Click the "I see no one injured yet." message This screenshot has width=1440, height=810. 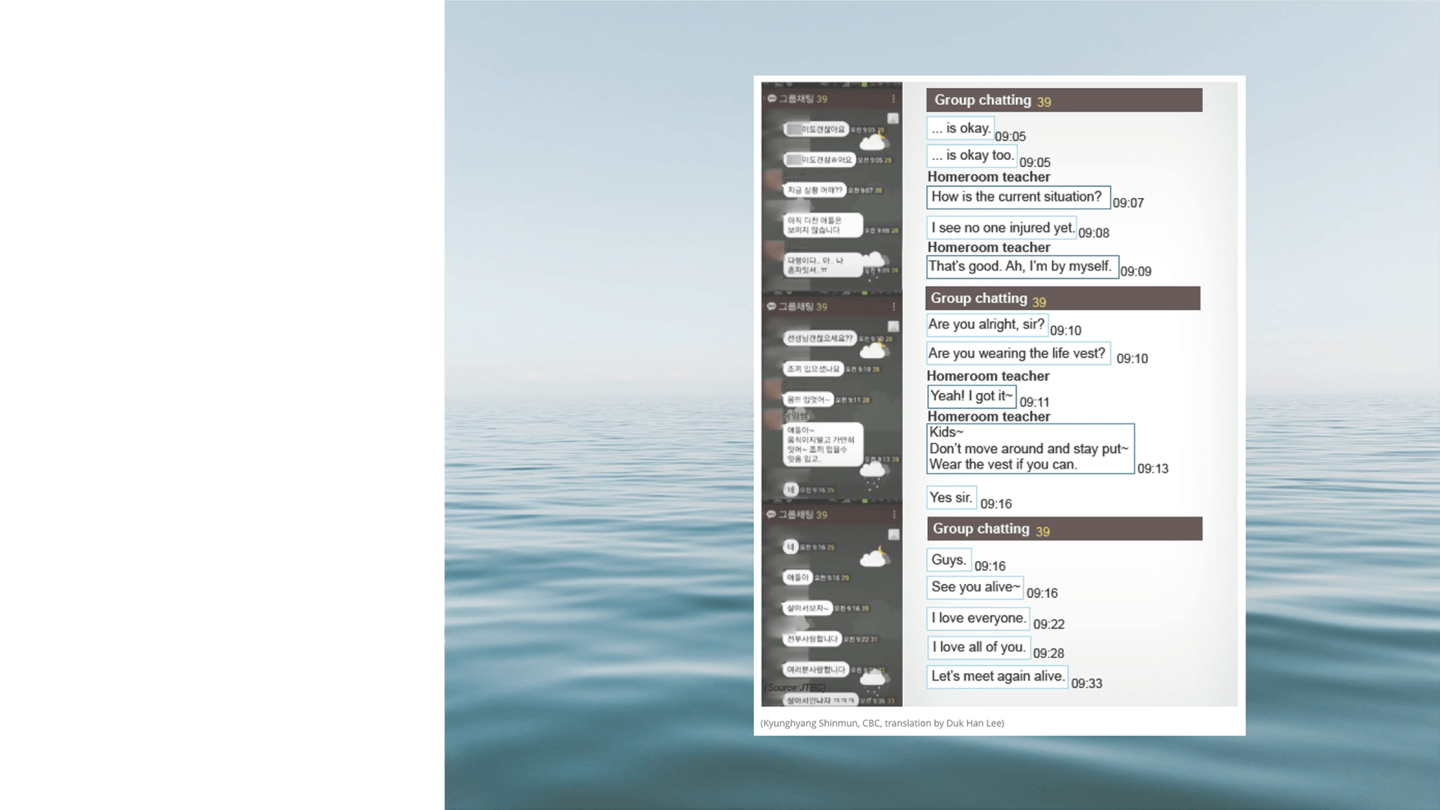point(1002,228)
